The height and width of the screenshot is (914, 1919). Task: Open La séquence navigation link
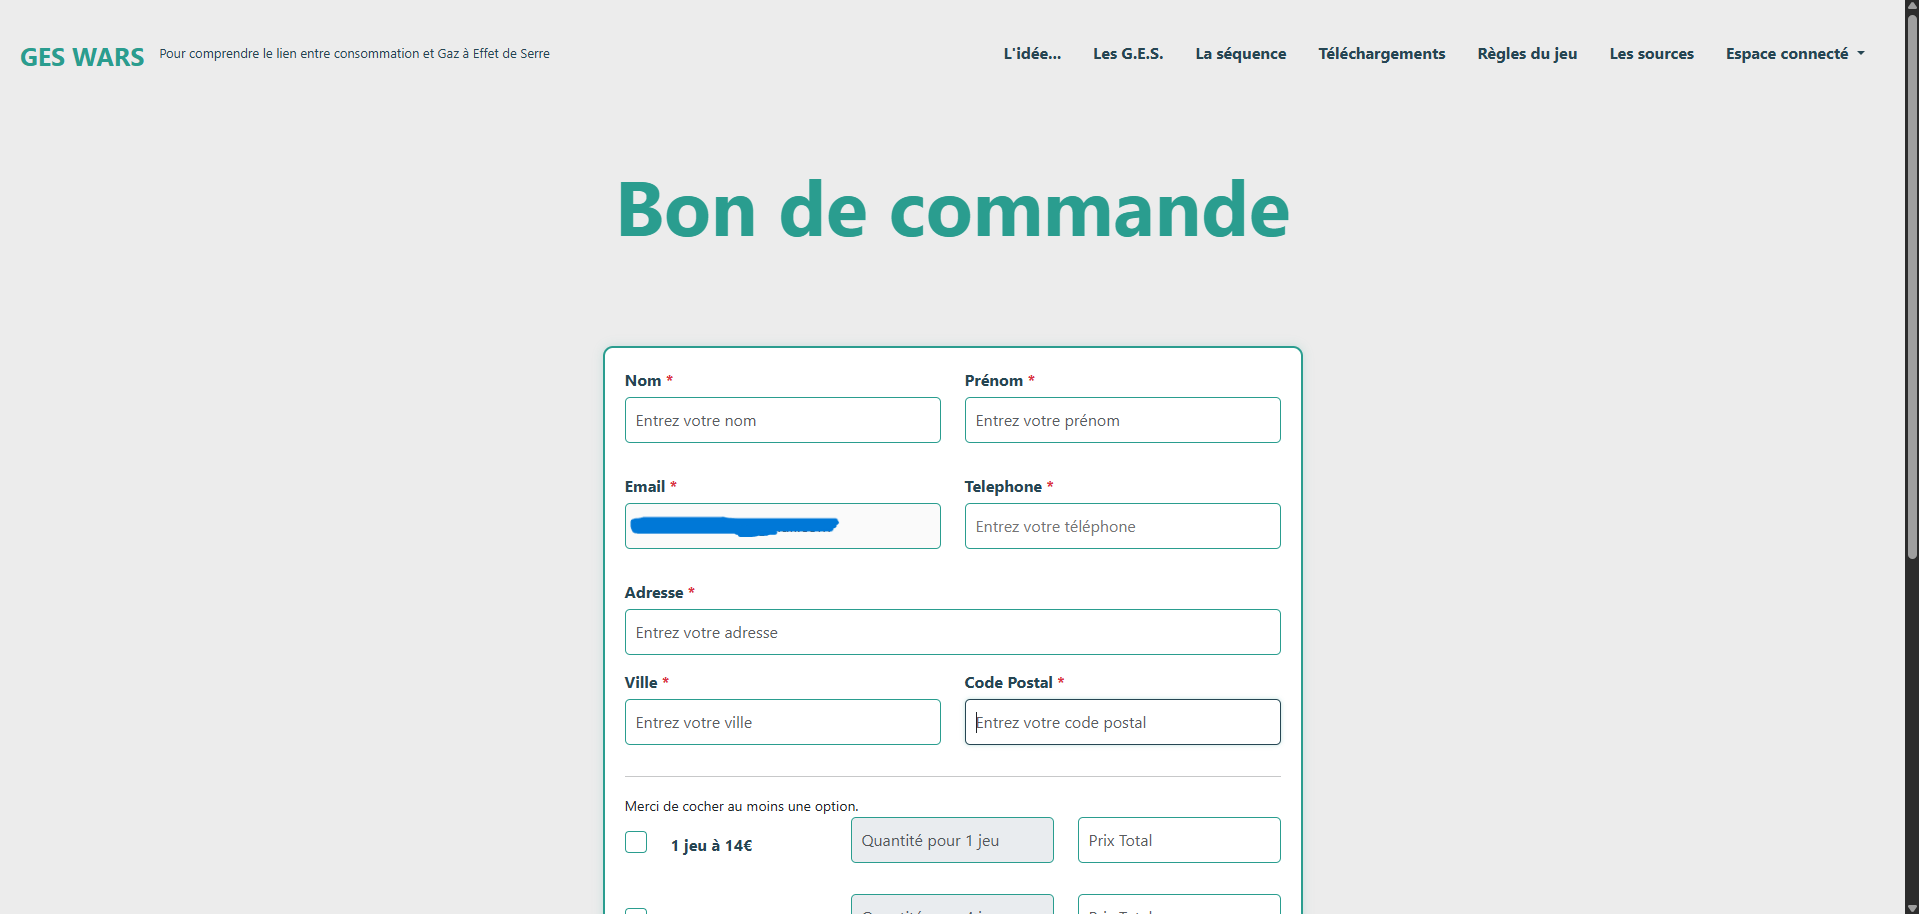tap(1240, 54)
